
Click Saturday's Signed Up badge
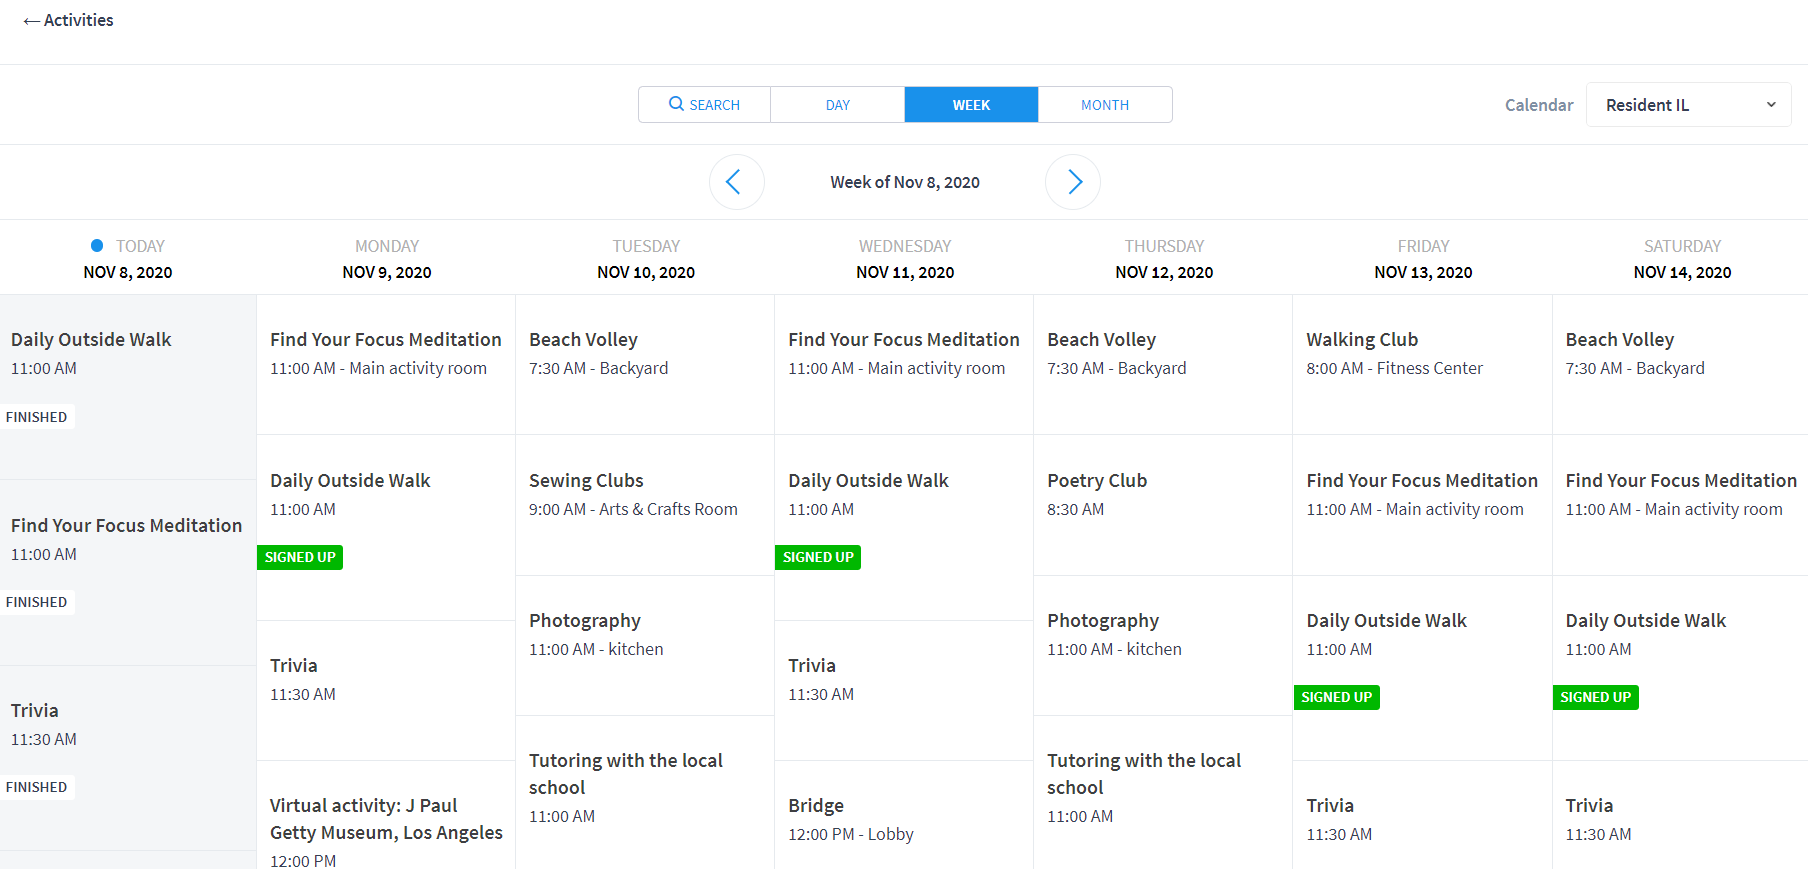click(1595, 697)
